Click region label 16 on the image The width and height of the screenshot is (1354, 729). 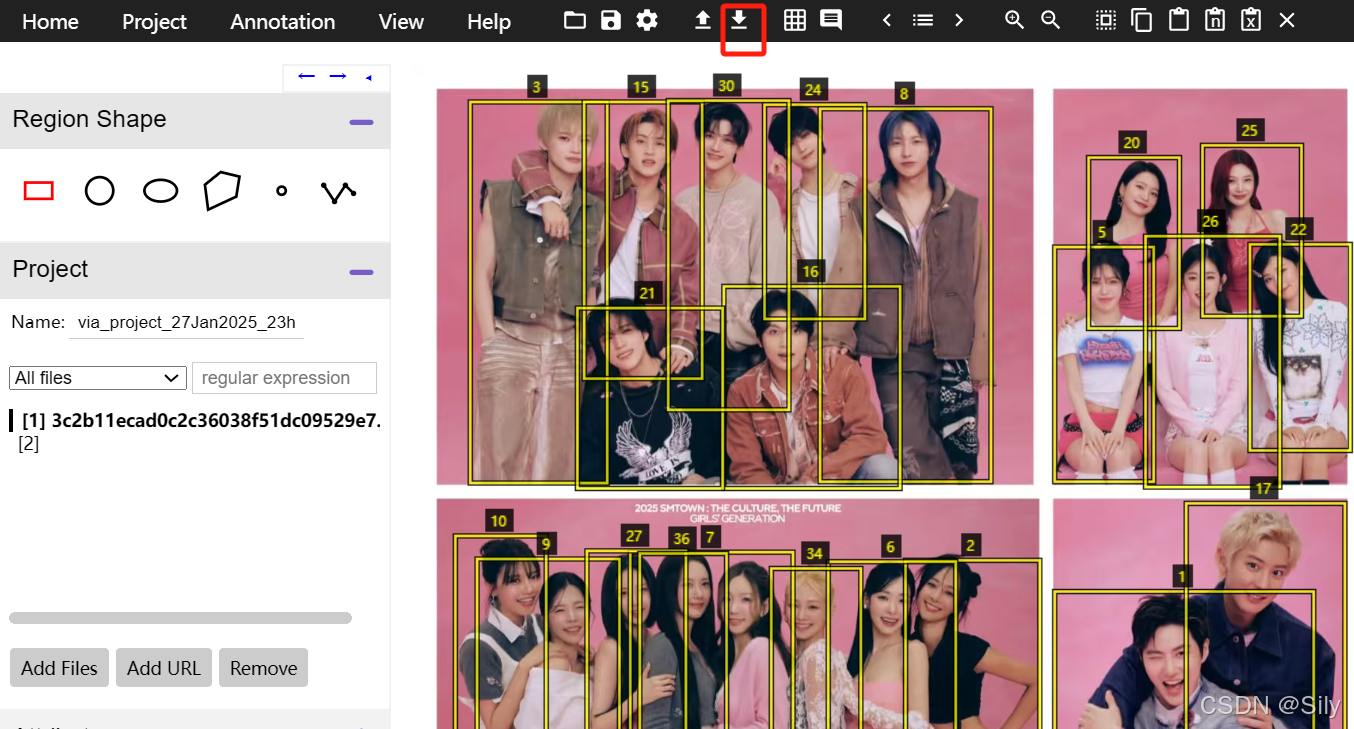coord(810,271)
